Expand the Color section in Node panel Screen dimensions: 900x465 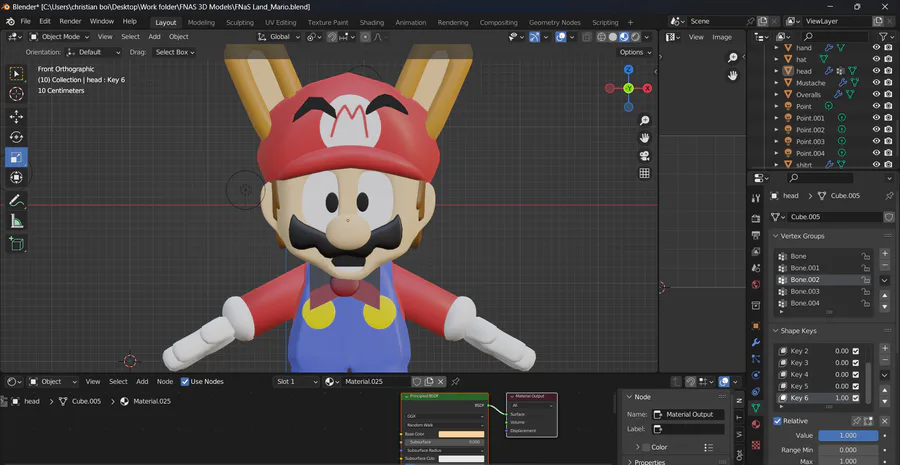(x=638, y=447)
